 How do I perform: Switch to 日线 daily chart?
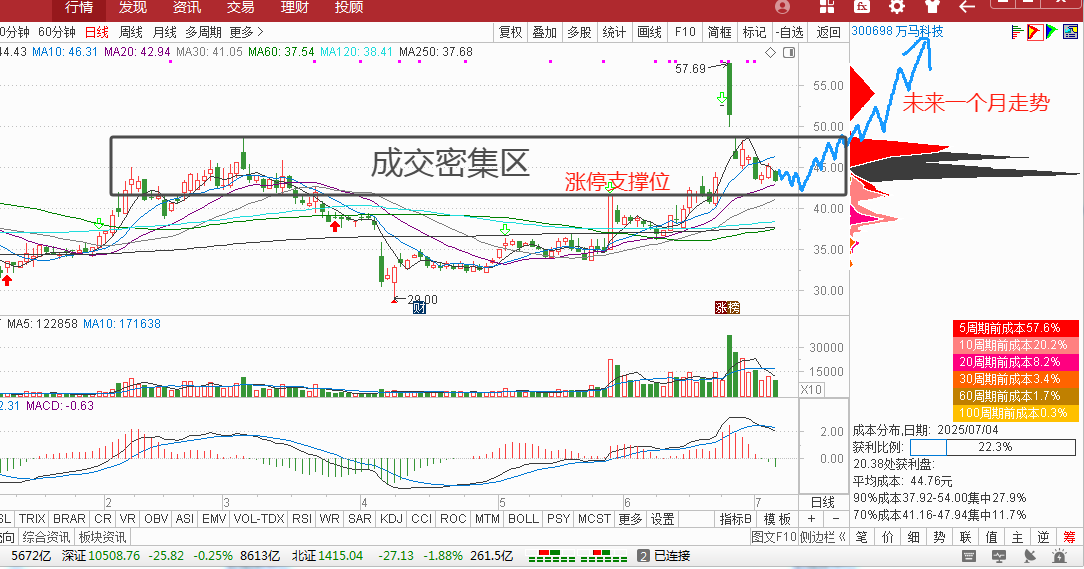(x=97, y=32)
